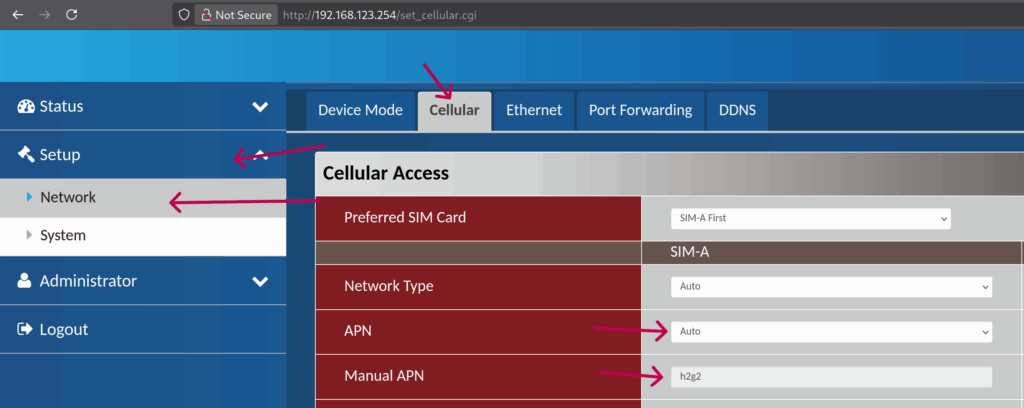Click the Not Secure padlock icon

click(205, 15)
